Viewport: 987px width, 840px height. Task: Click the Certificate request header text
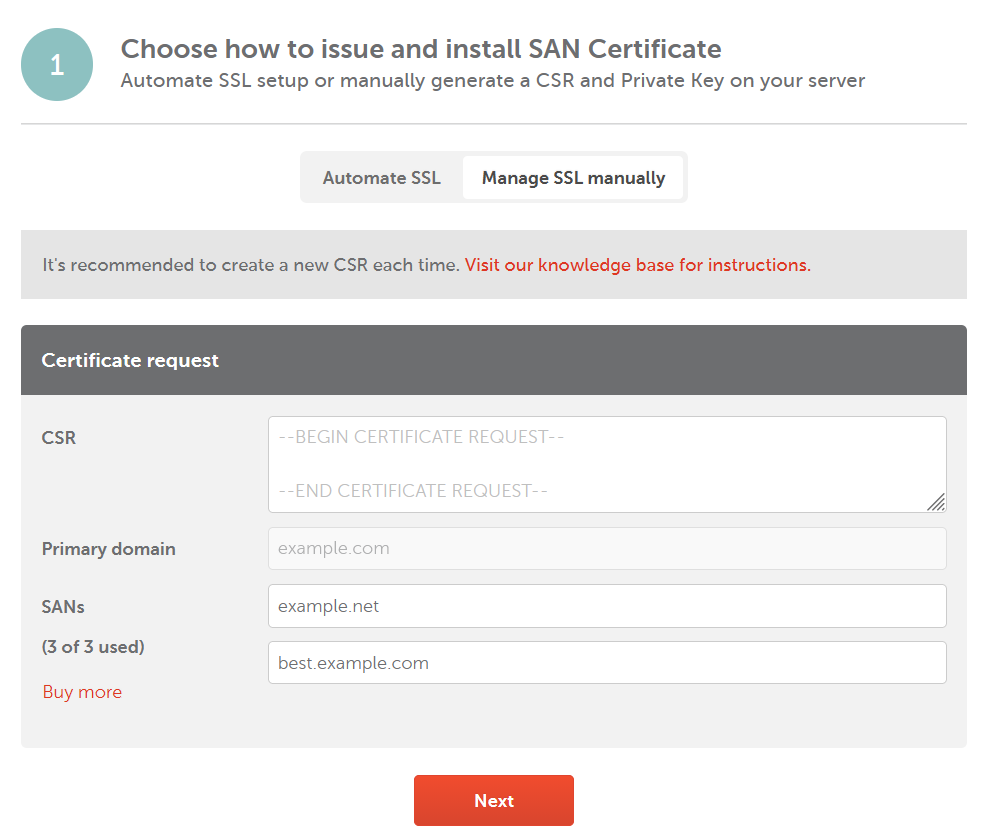130,360
